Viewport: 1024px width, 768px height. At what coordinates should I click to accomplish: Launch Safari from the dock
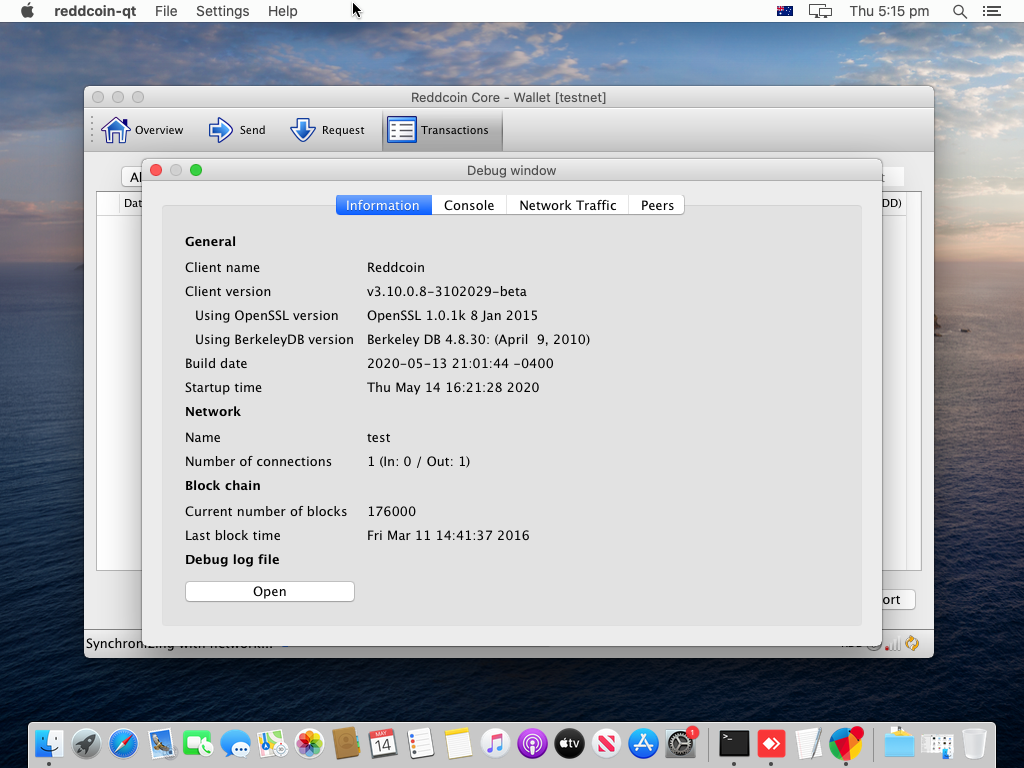point(123,744)
